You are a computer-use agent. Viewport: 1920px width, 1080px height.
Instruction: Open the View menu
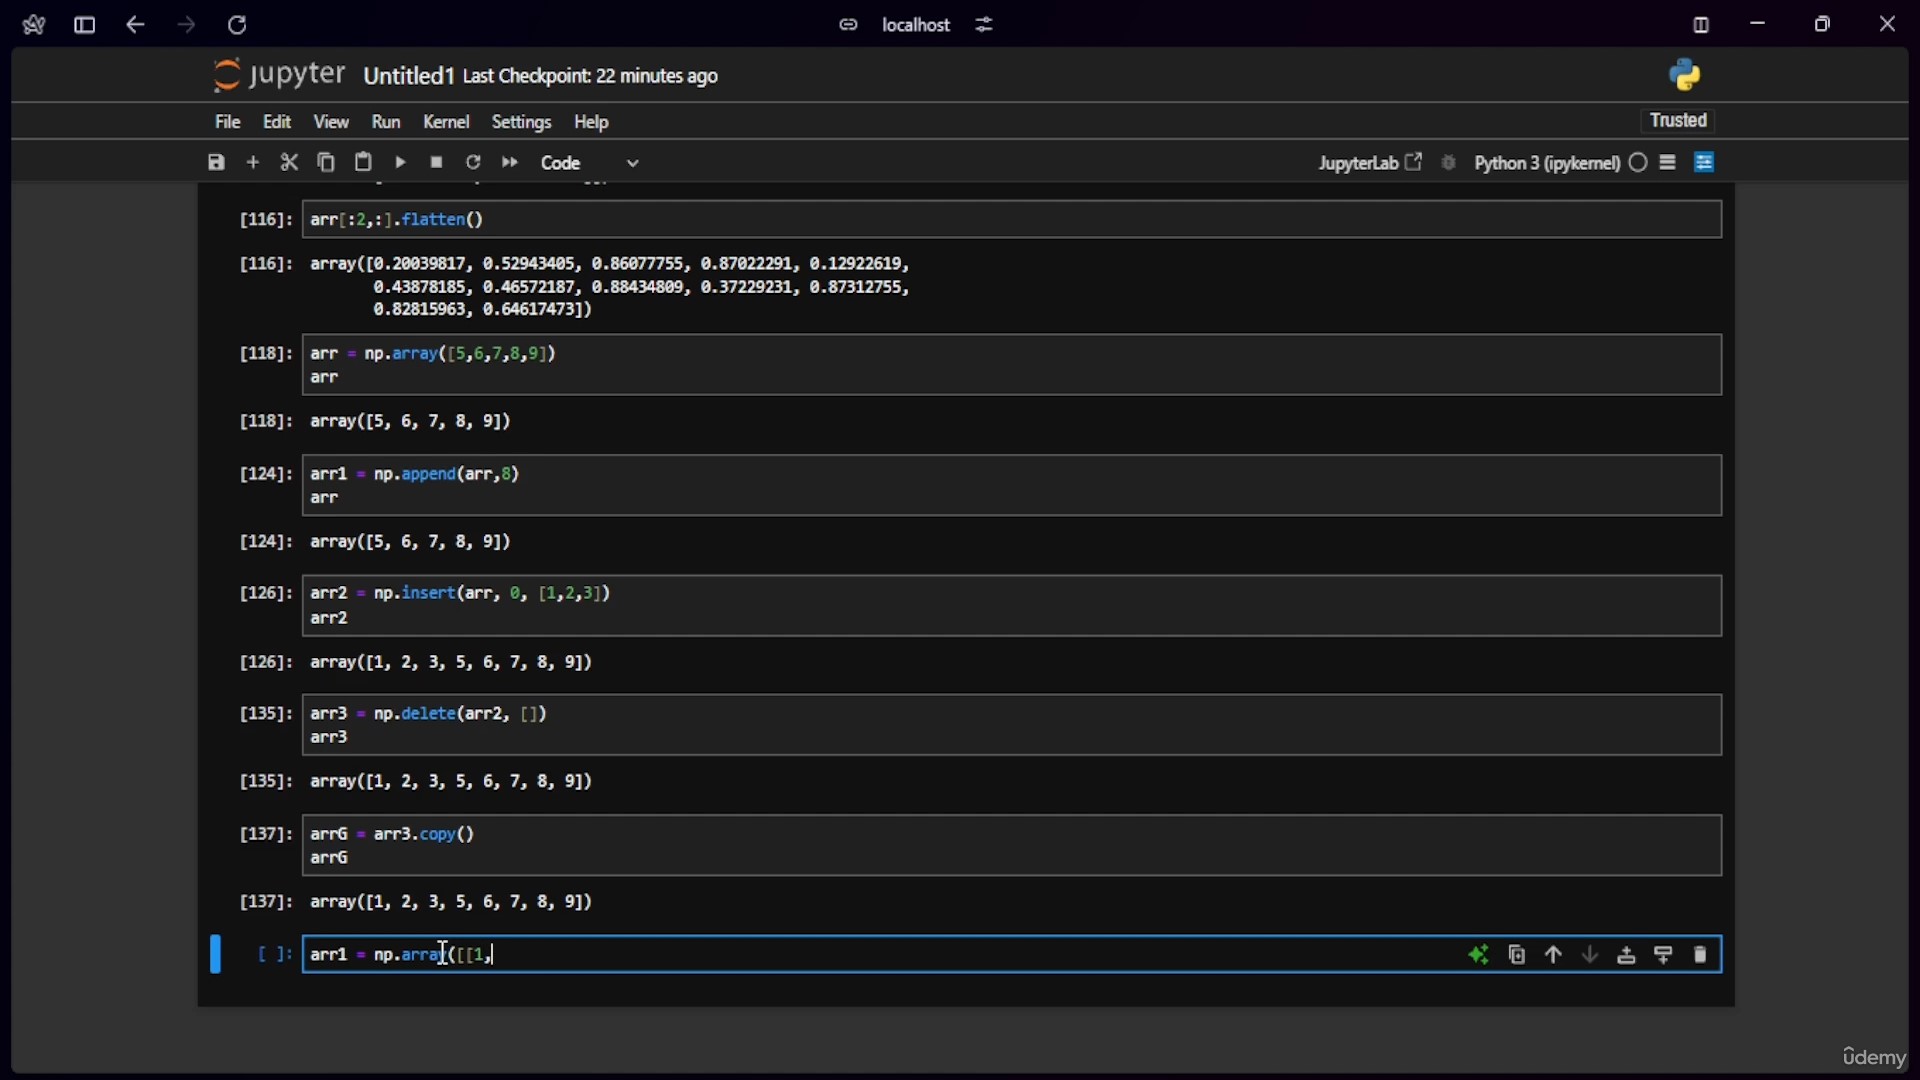click(x=331, y=122)
